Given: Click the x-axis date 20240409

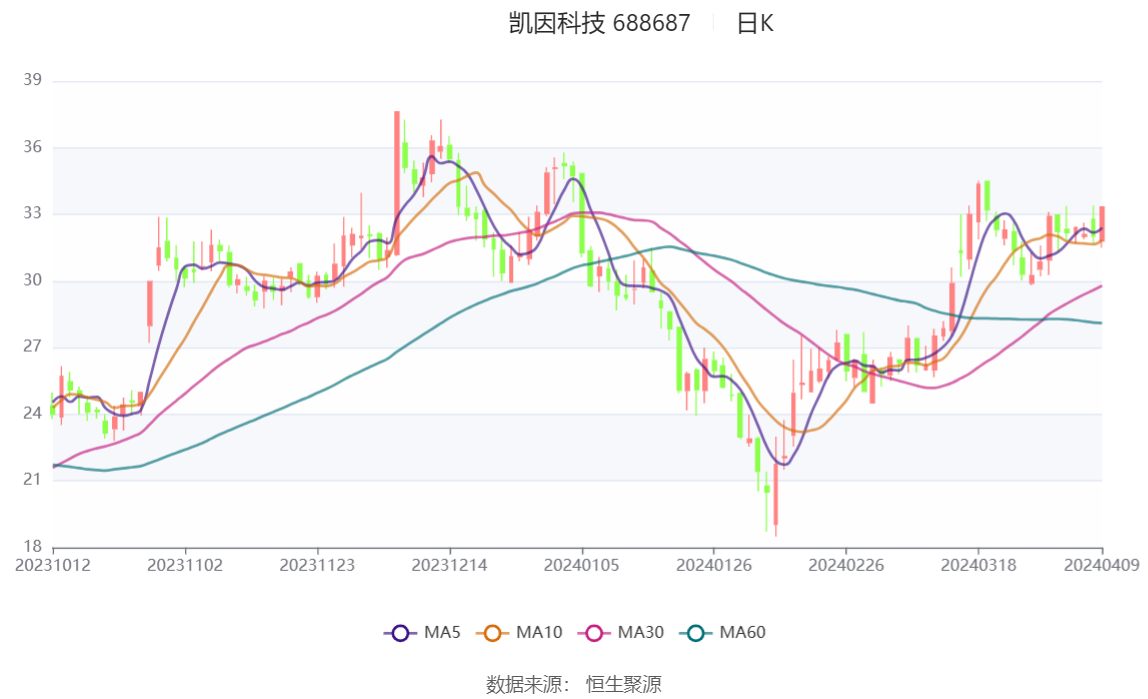Looking at the screenshot, I should pos(1102,566).
